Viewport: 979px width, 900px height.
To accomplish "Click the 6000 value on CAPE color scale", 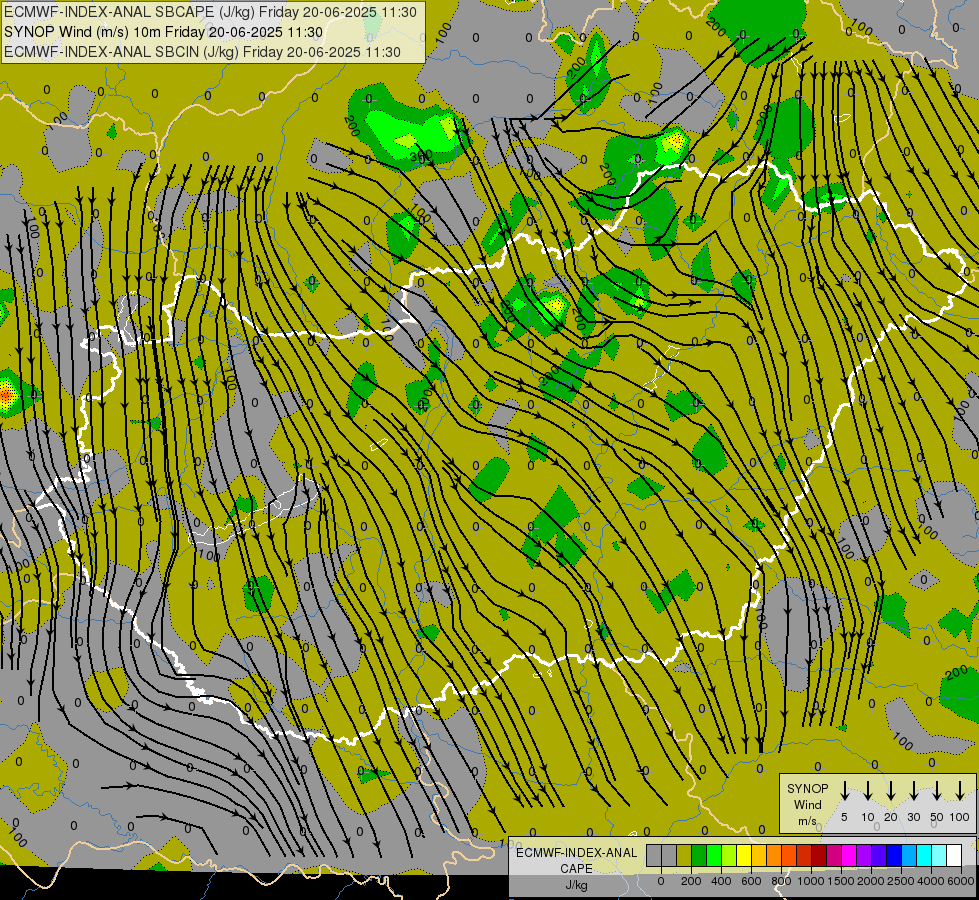I will [x=961, y=881].
